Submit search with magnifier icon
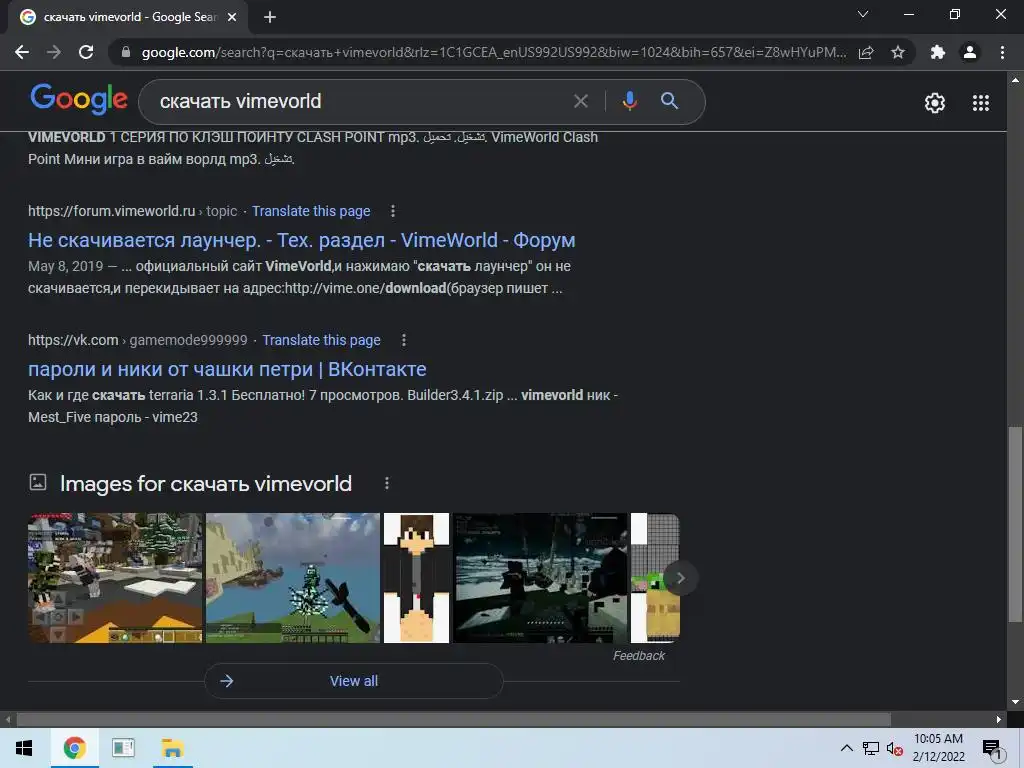1024x768 pixels. click(669, 101)
